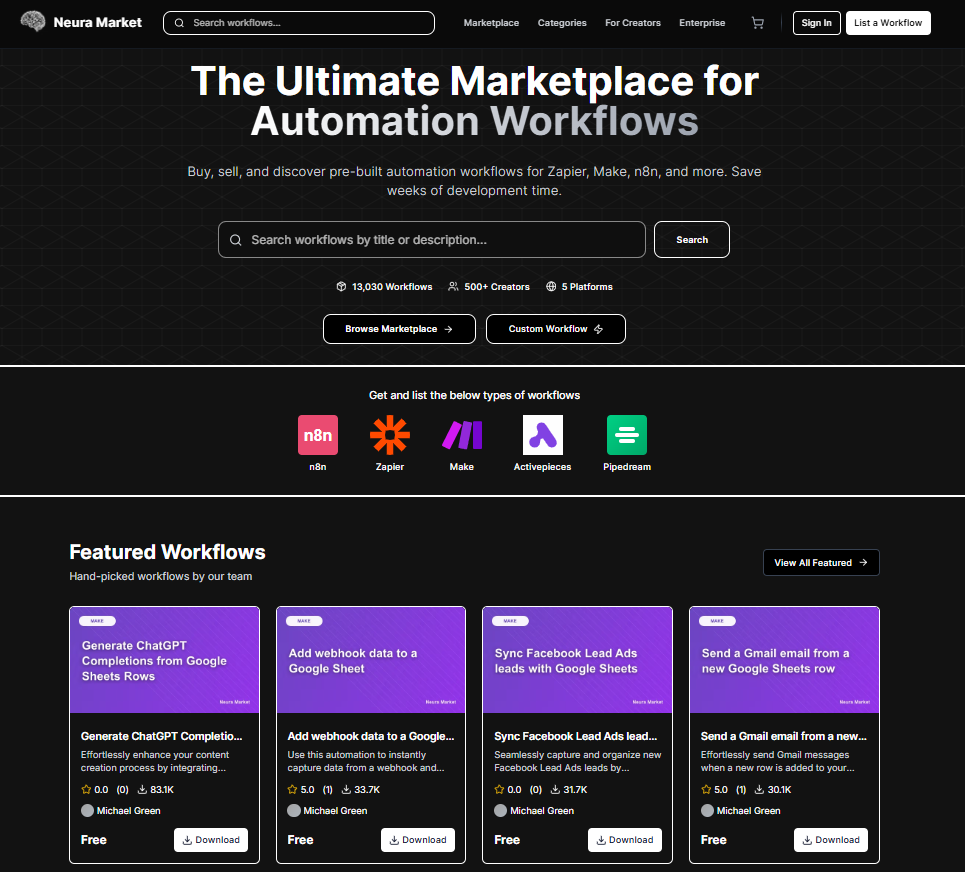Click the MAKE badge on Send Gmail card

pos(717,621)
